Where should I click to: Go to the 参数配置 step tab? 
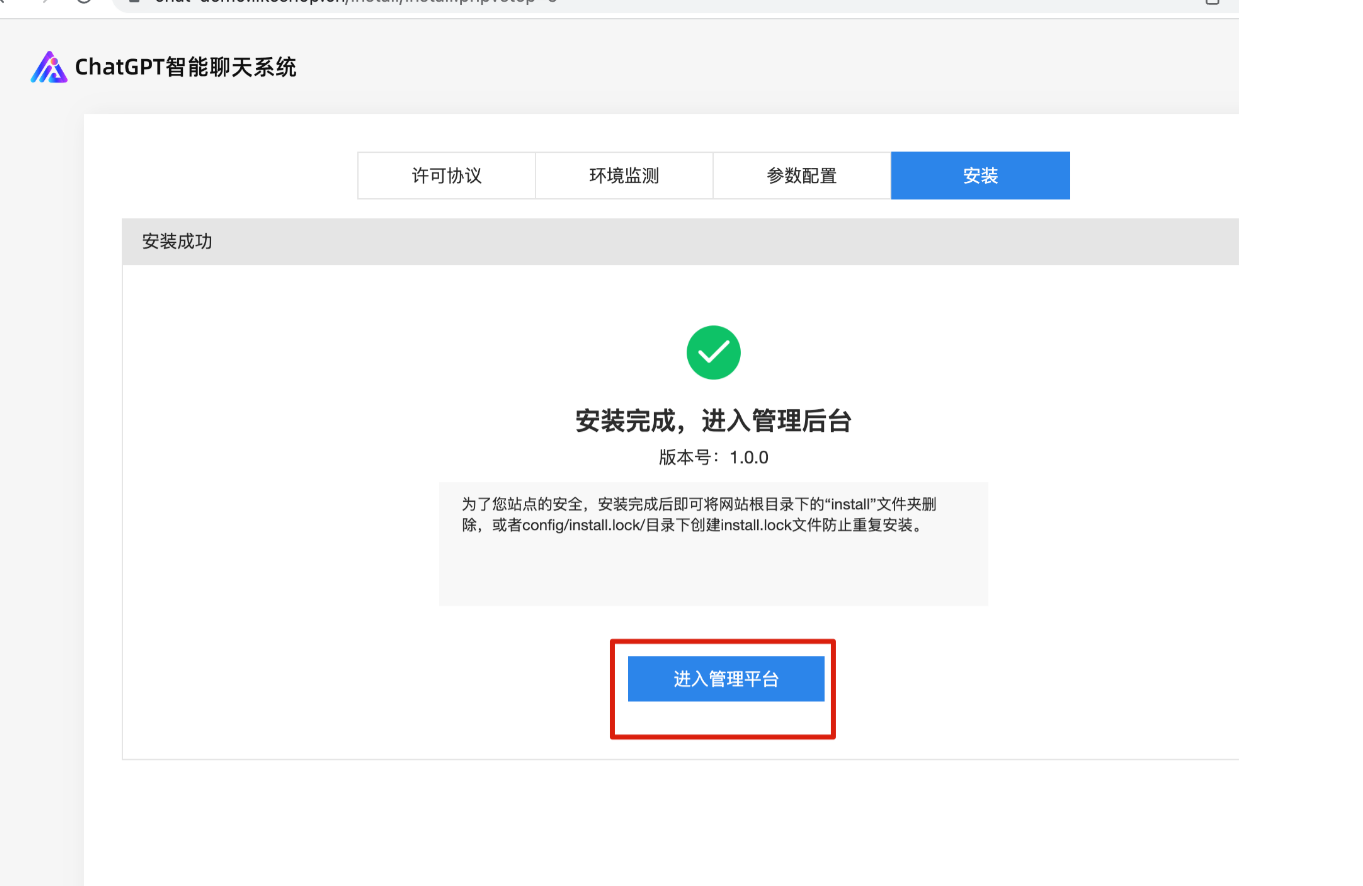coord(801,176)
